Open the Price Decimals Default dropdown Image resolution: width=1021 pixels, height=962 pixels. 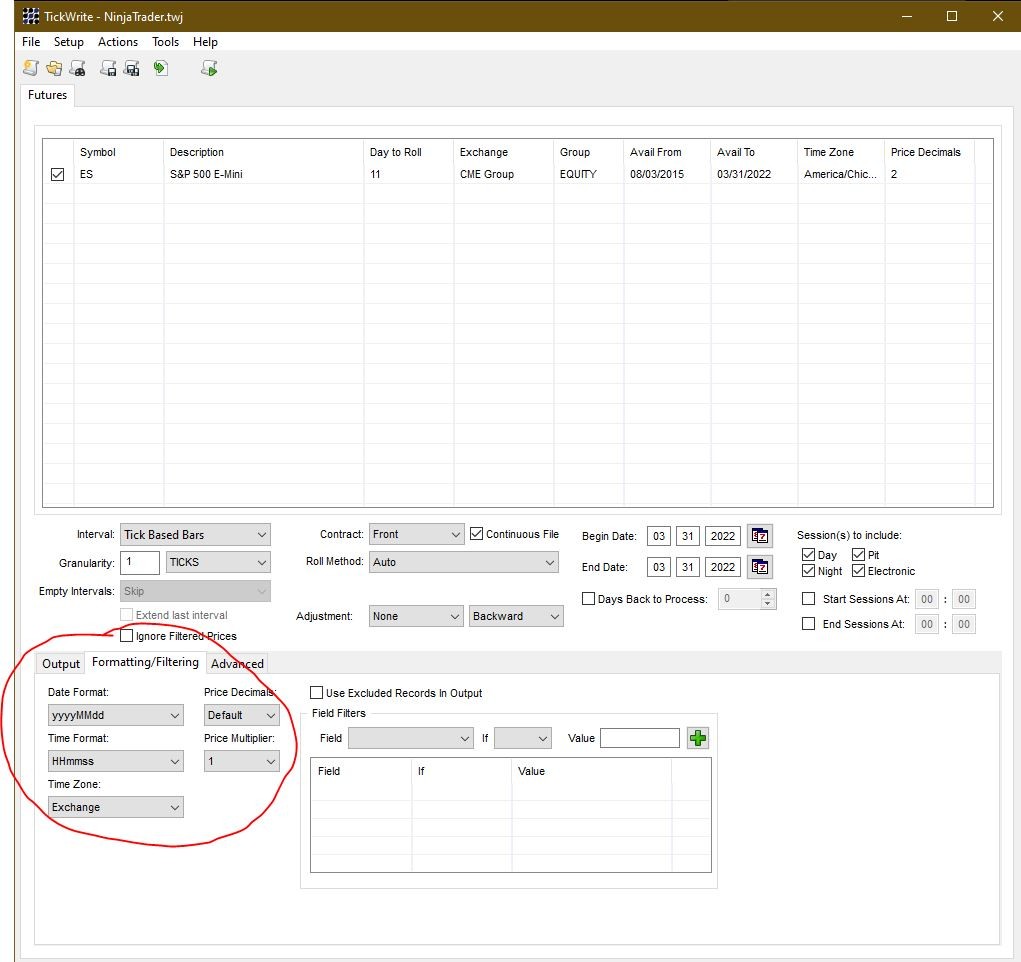pyautogui.click(x=242, y=715)
